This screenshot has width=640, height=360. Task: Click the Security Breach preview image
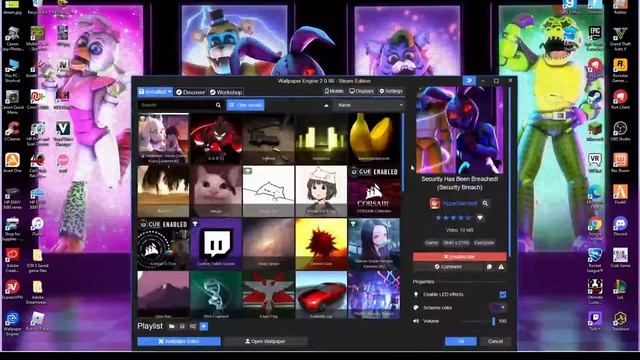coord(460,130)
